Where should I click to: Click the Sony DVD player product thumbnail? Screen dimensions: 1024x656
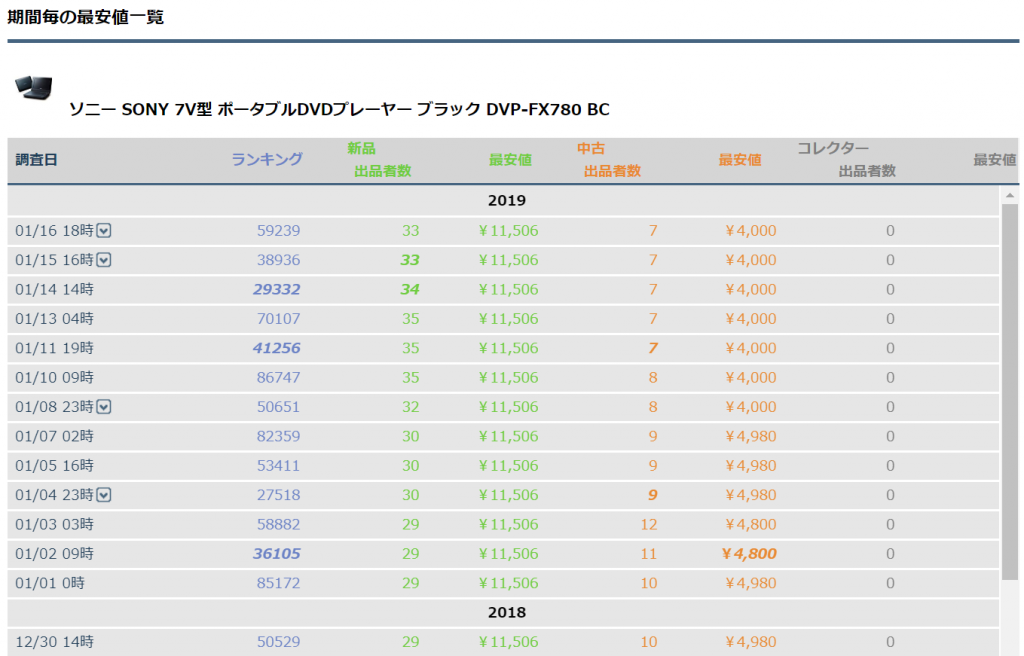coord(33,88)
